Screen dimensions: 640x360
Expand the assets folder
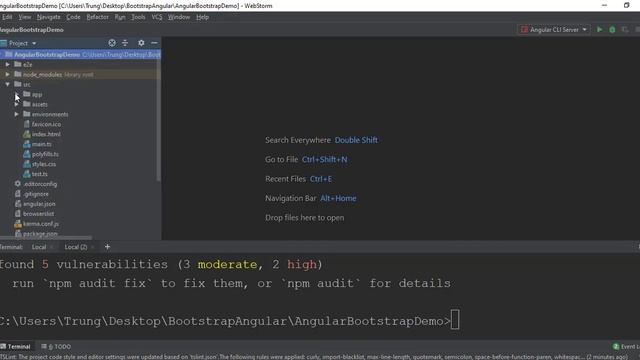16,104
